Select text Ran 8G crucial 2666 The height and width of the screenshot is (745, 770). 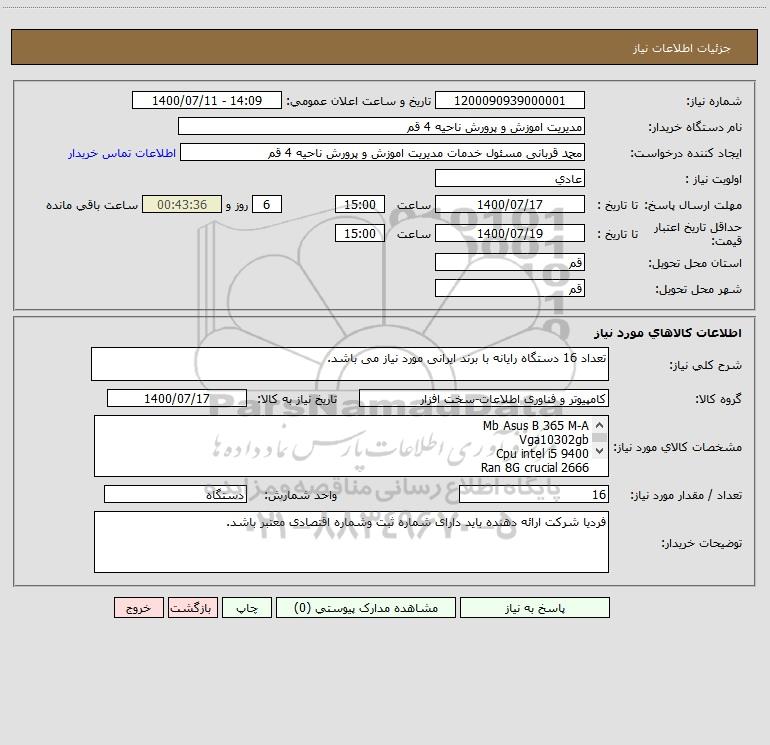(x=535, y=468)
